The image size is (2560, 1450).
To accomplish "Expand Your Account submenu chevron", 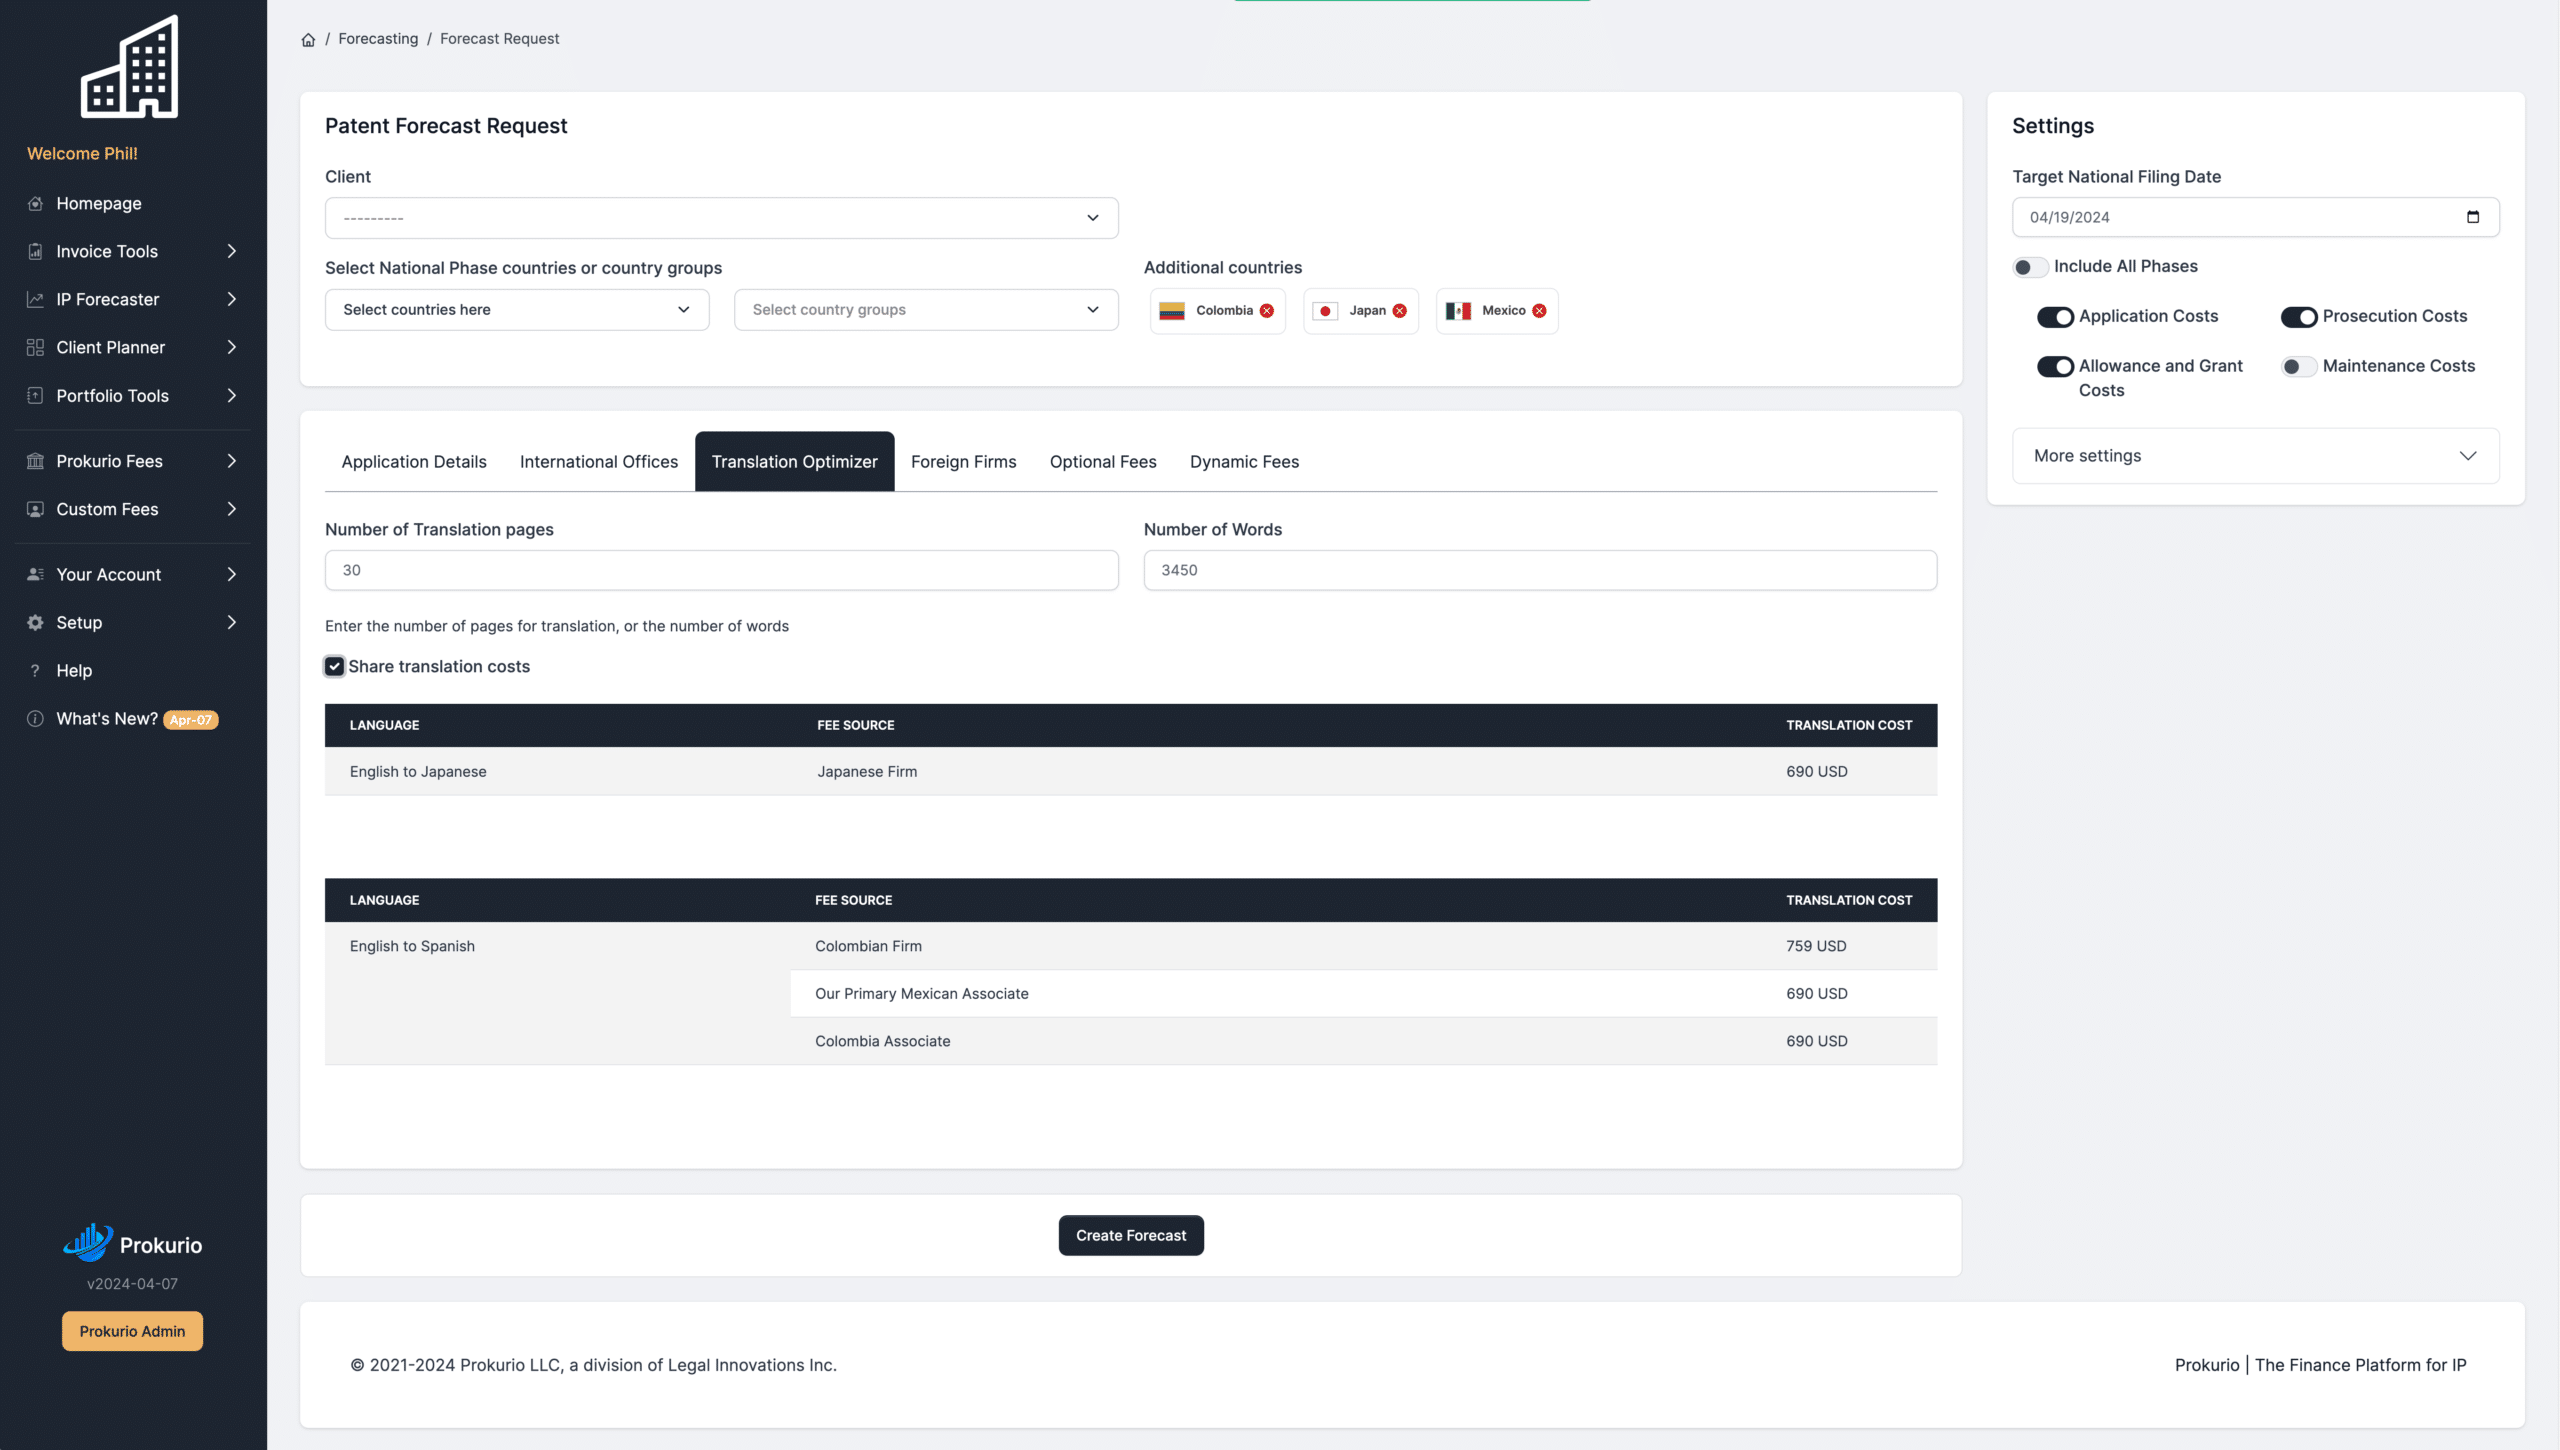I will (x=232, y=575).
